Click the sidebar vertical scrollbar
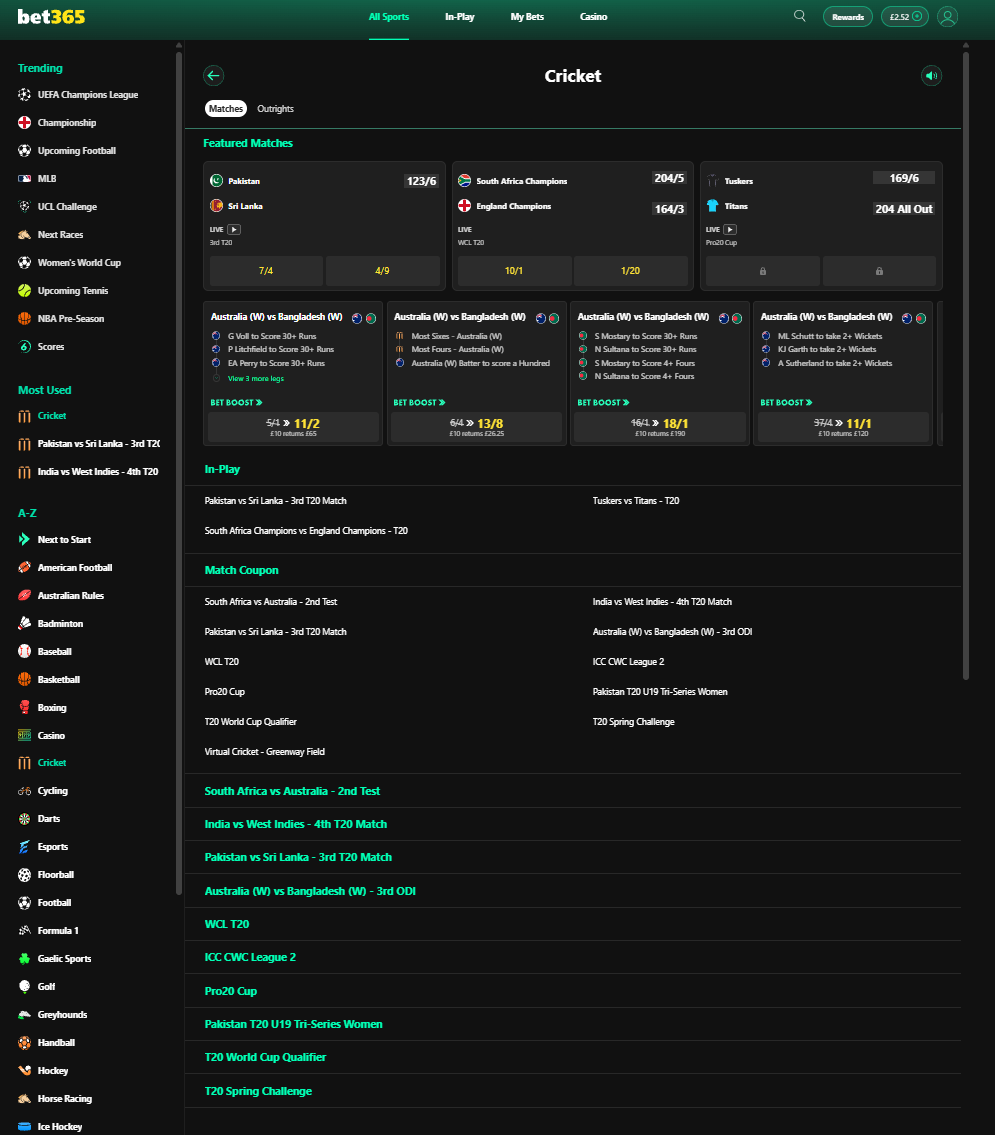Viewport: 995px width, 1135px height. coord(179,471)
